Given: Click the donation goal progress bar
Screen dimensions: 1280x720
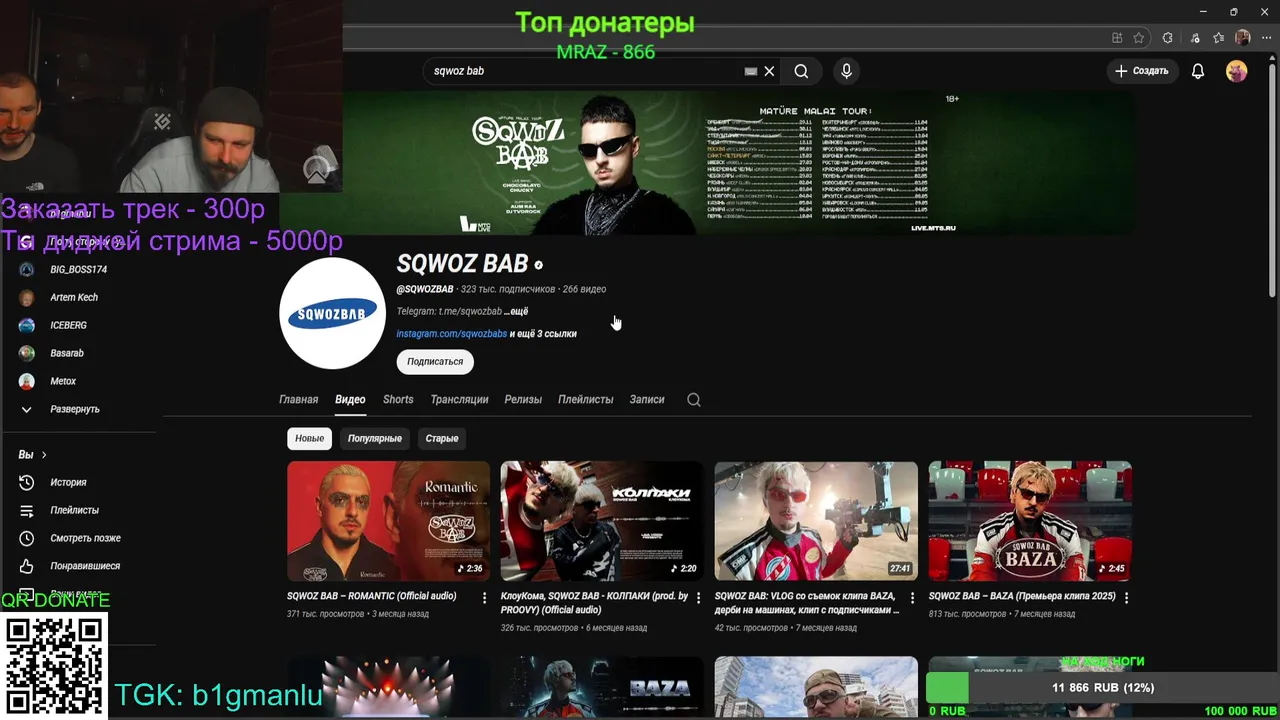Looking at the screenshot, I should click(x=1102, y=688).
